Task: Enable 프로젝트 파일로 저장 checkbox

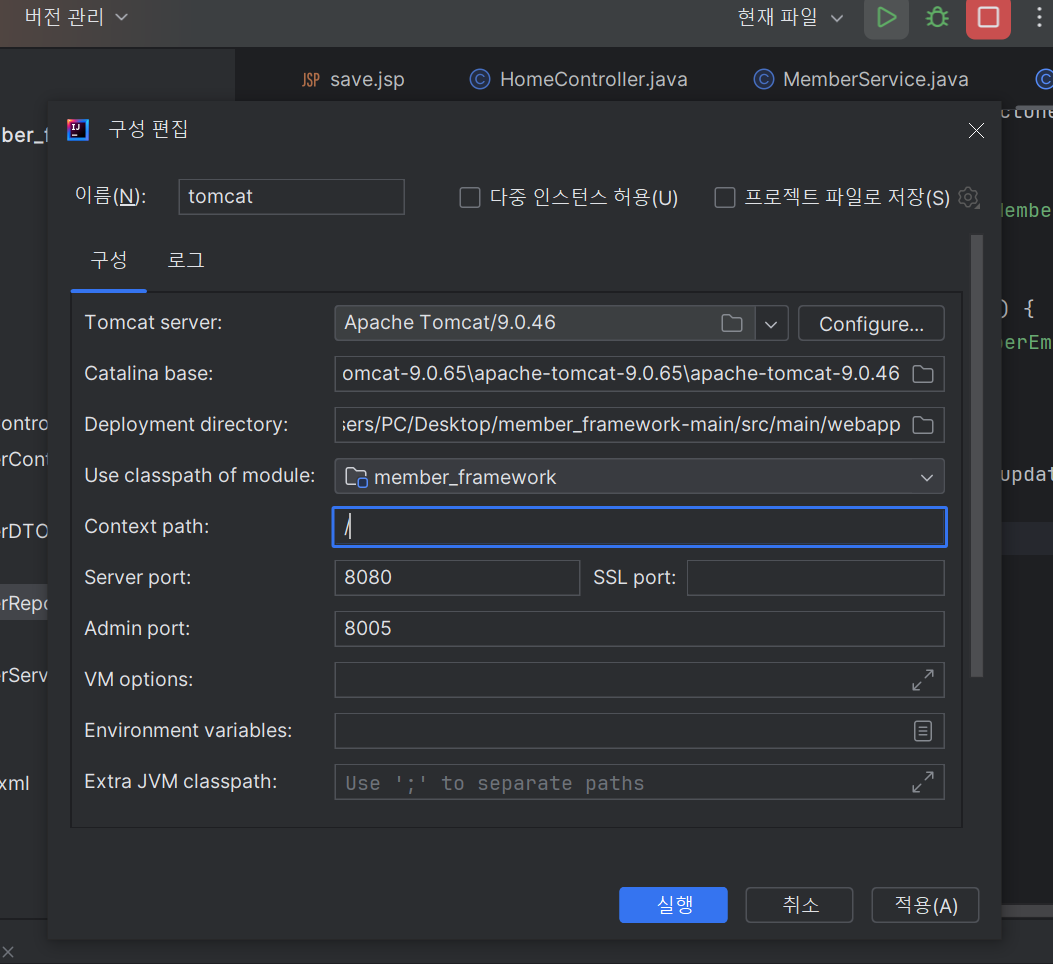Action: pos(725,198)
